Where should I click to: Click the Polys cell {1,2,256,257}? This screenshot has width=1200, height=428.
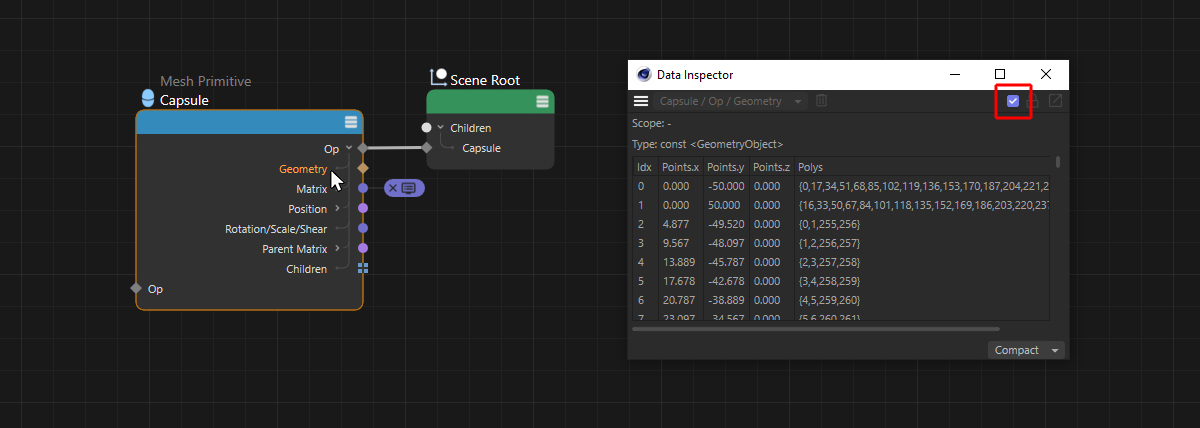[830, 243]
